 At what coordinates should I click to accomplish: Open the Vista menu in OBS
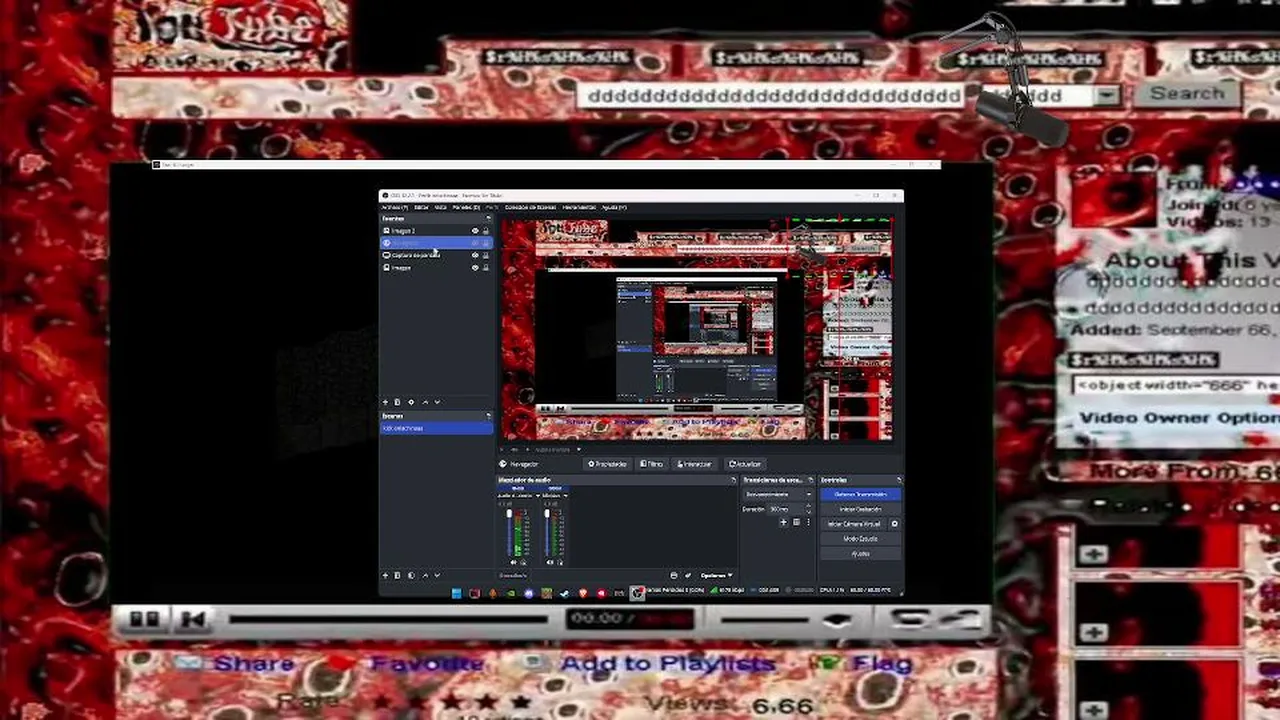click(x=440, y=207)
